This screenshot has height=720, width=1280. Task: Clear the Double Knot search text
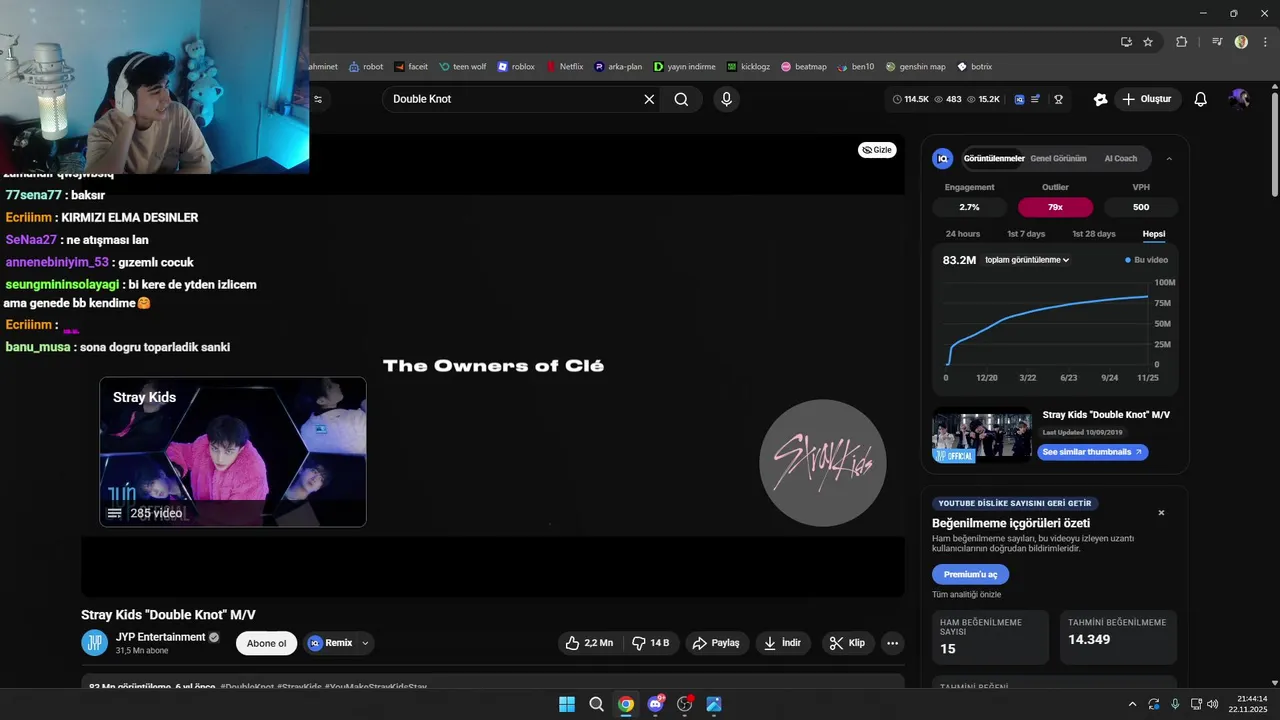tap(649, 99)
